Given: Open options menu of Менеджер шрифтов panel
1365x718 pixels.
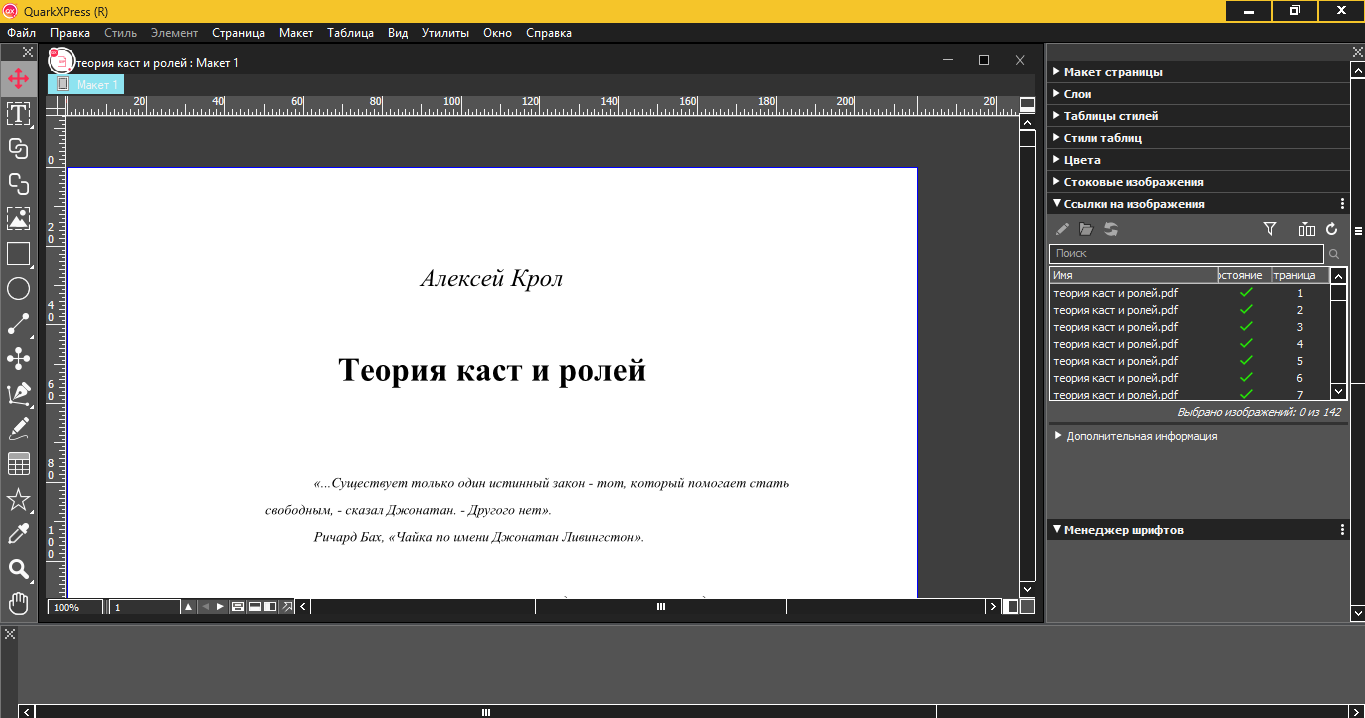Looking at the screenshot, I should [x=1342, y=530].
